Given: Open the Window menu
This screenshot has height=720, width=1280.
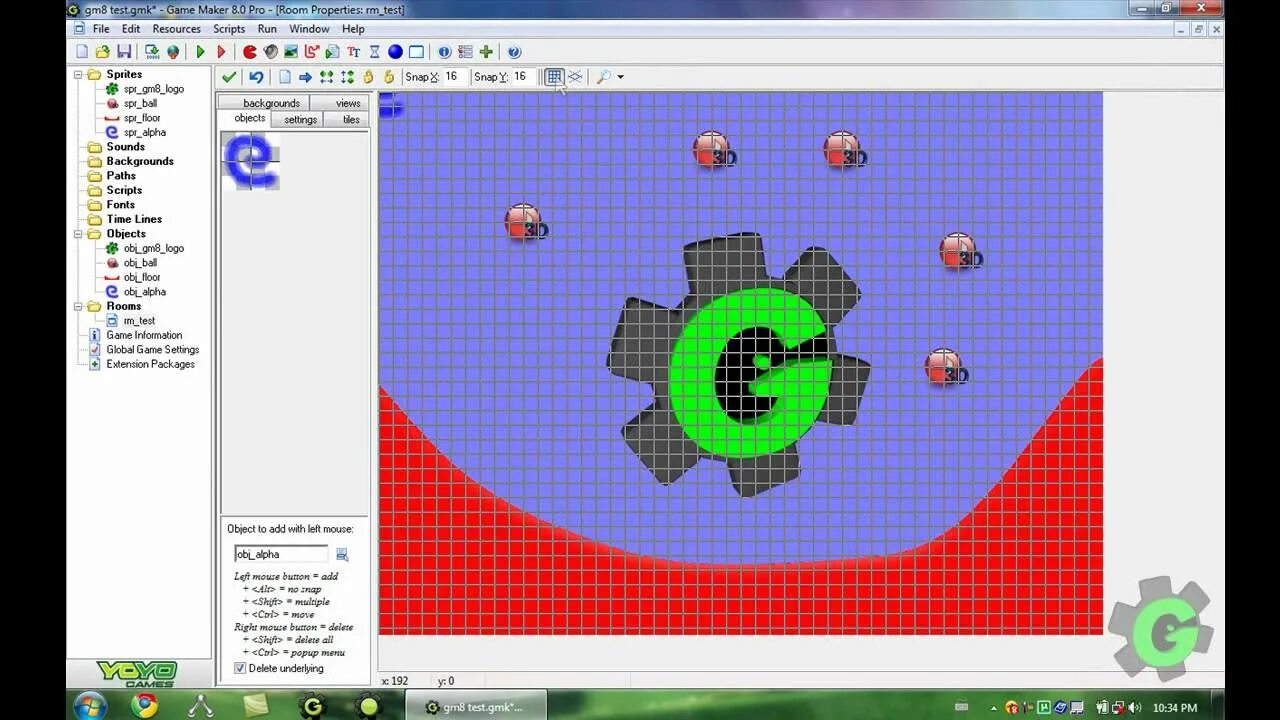Looking at the screenshot, I should (x=309, y=29).
